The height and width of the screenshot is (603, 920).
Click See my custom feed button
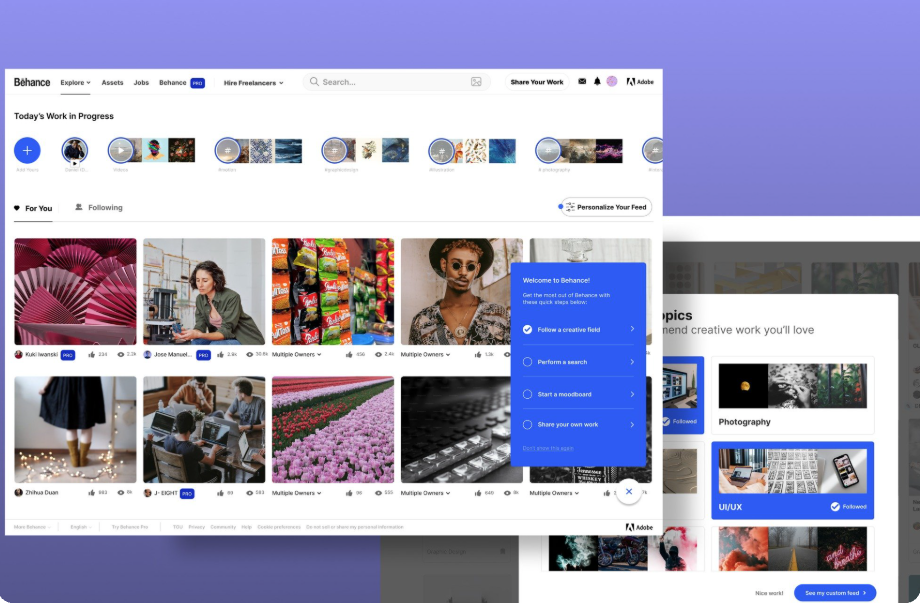[835, 593]
